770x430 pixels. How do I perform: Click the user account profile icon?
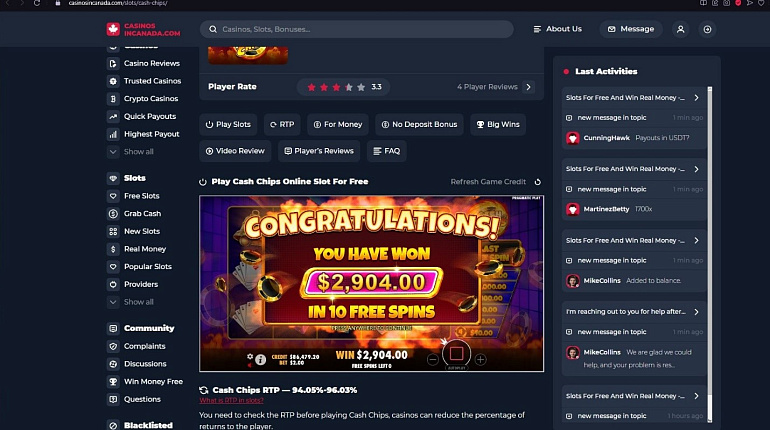point(681,29)
